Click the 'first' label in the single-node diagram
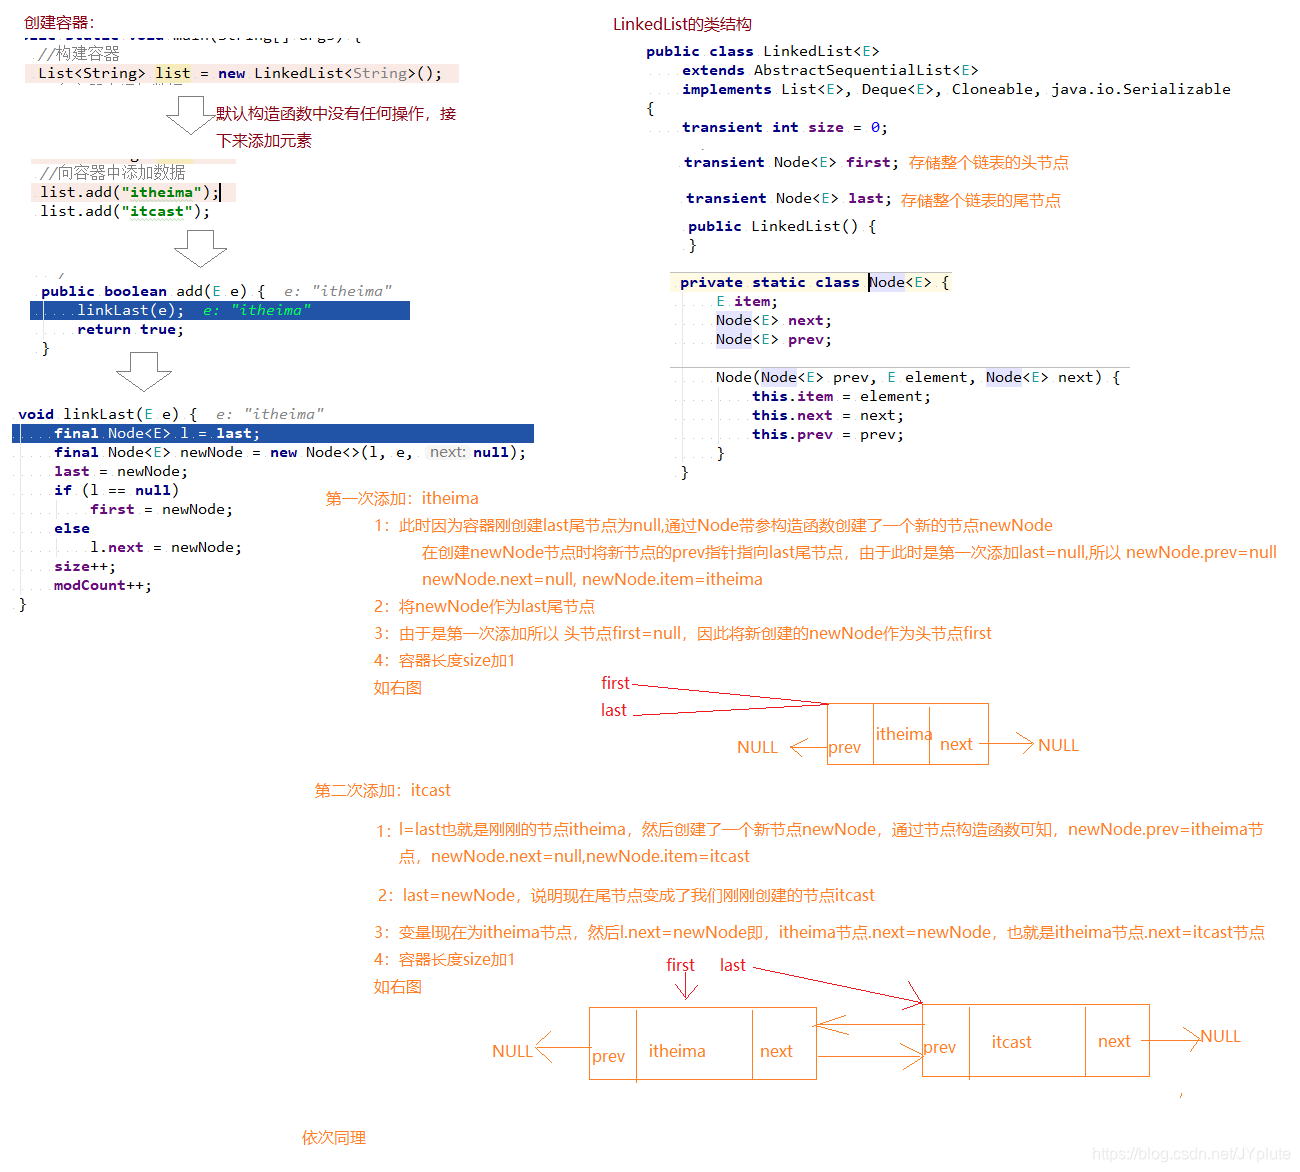This screenshot has width=1300, height=1172. [x=616, y=683]
